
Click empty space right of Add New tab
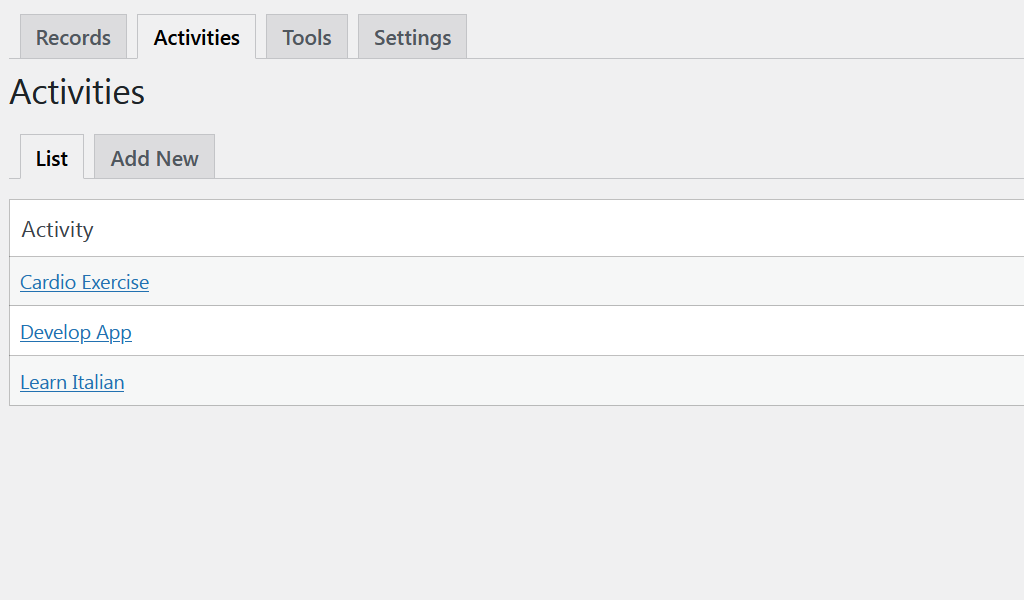tap(619, 157)
